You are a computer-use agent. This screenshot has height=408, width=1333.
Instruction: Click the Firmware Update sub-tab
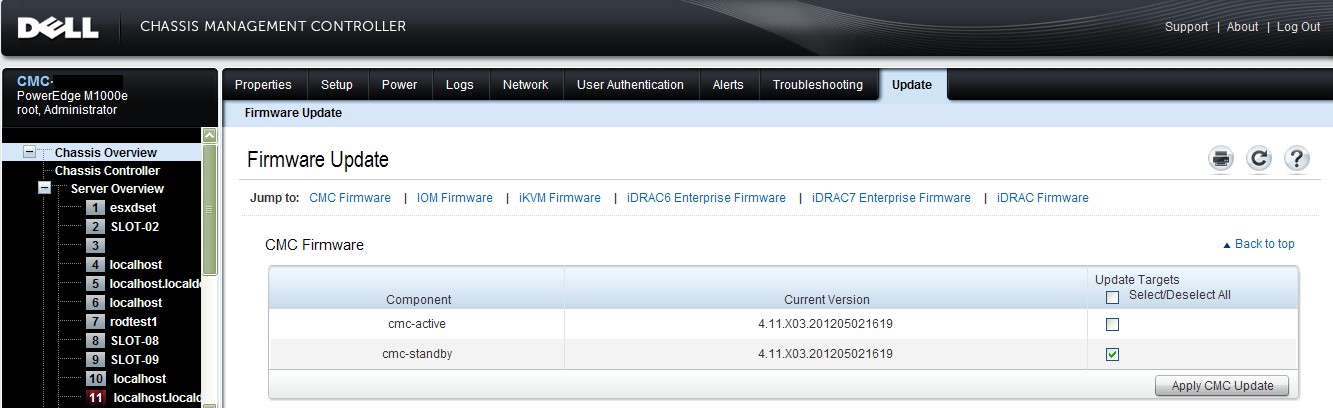tap(293, 113)
